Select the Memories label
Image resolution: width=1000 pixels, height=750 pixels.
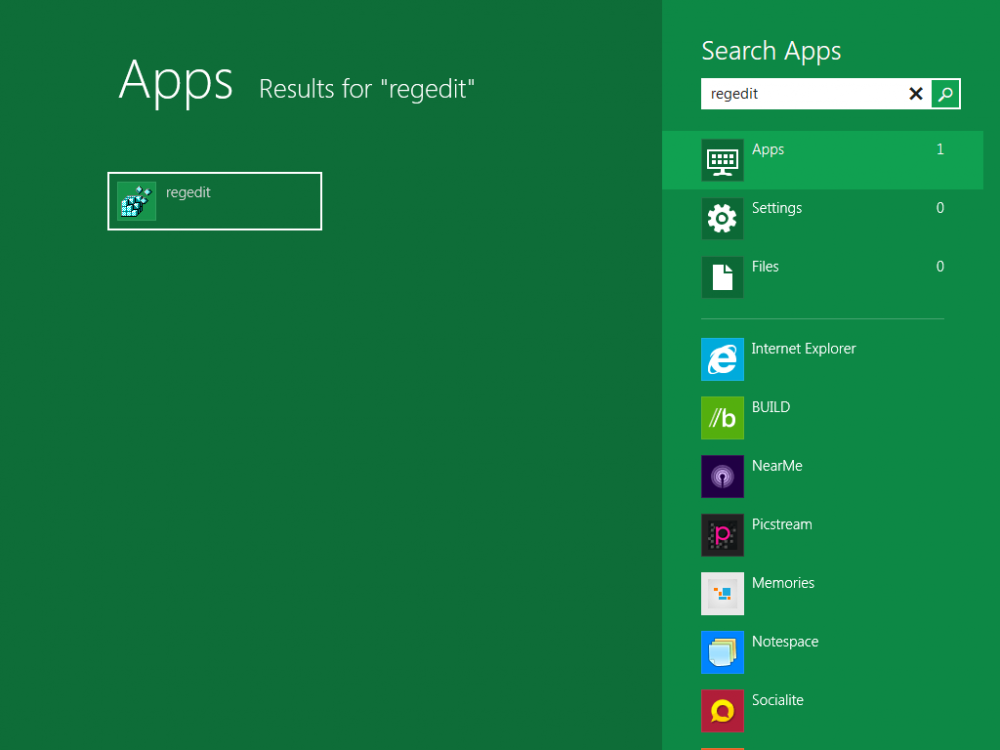(x=783, y=583)
